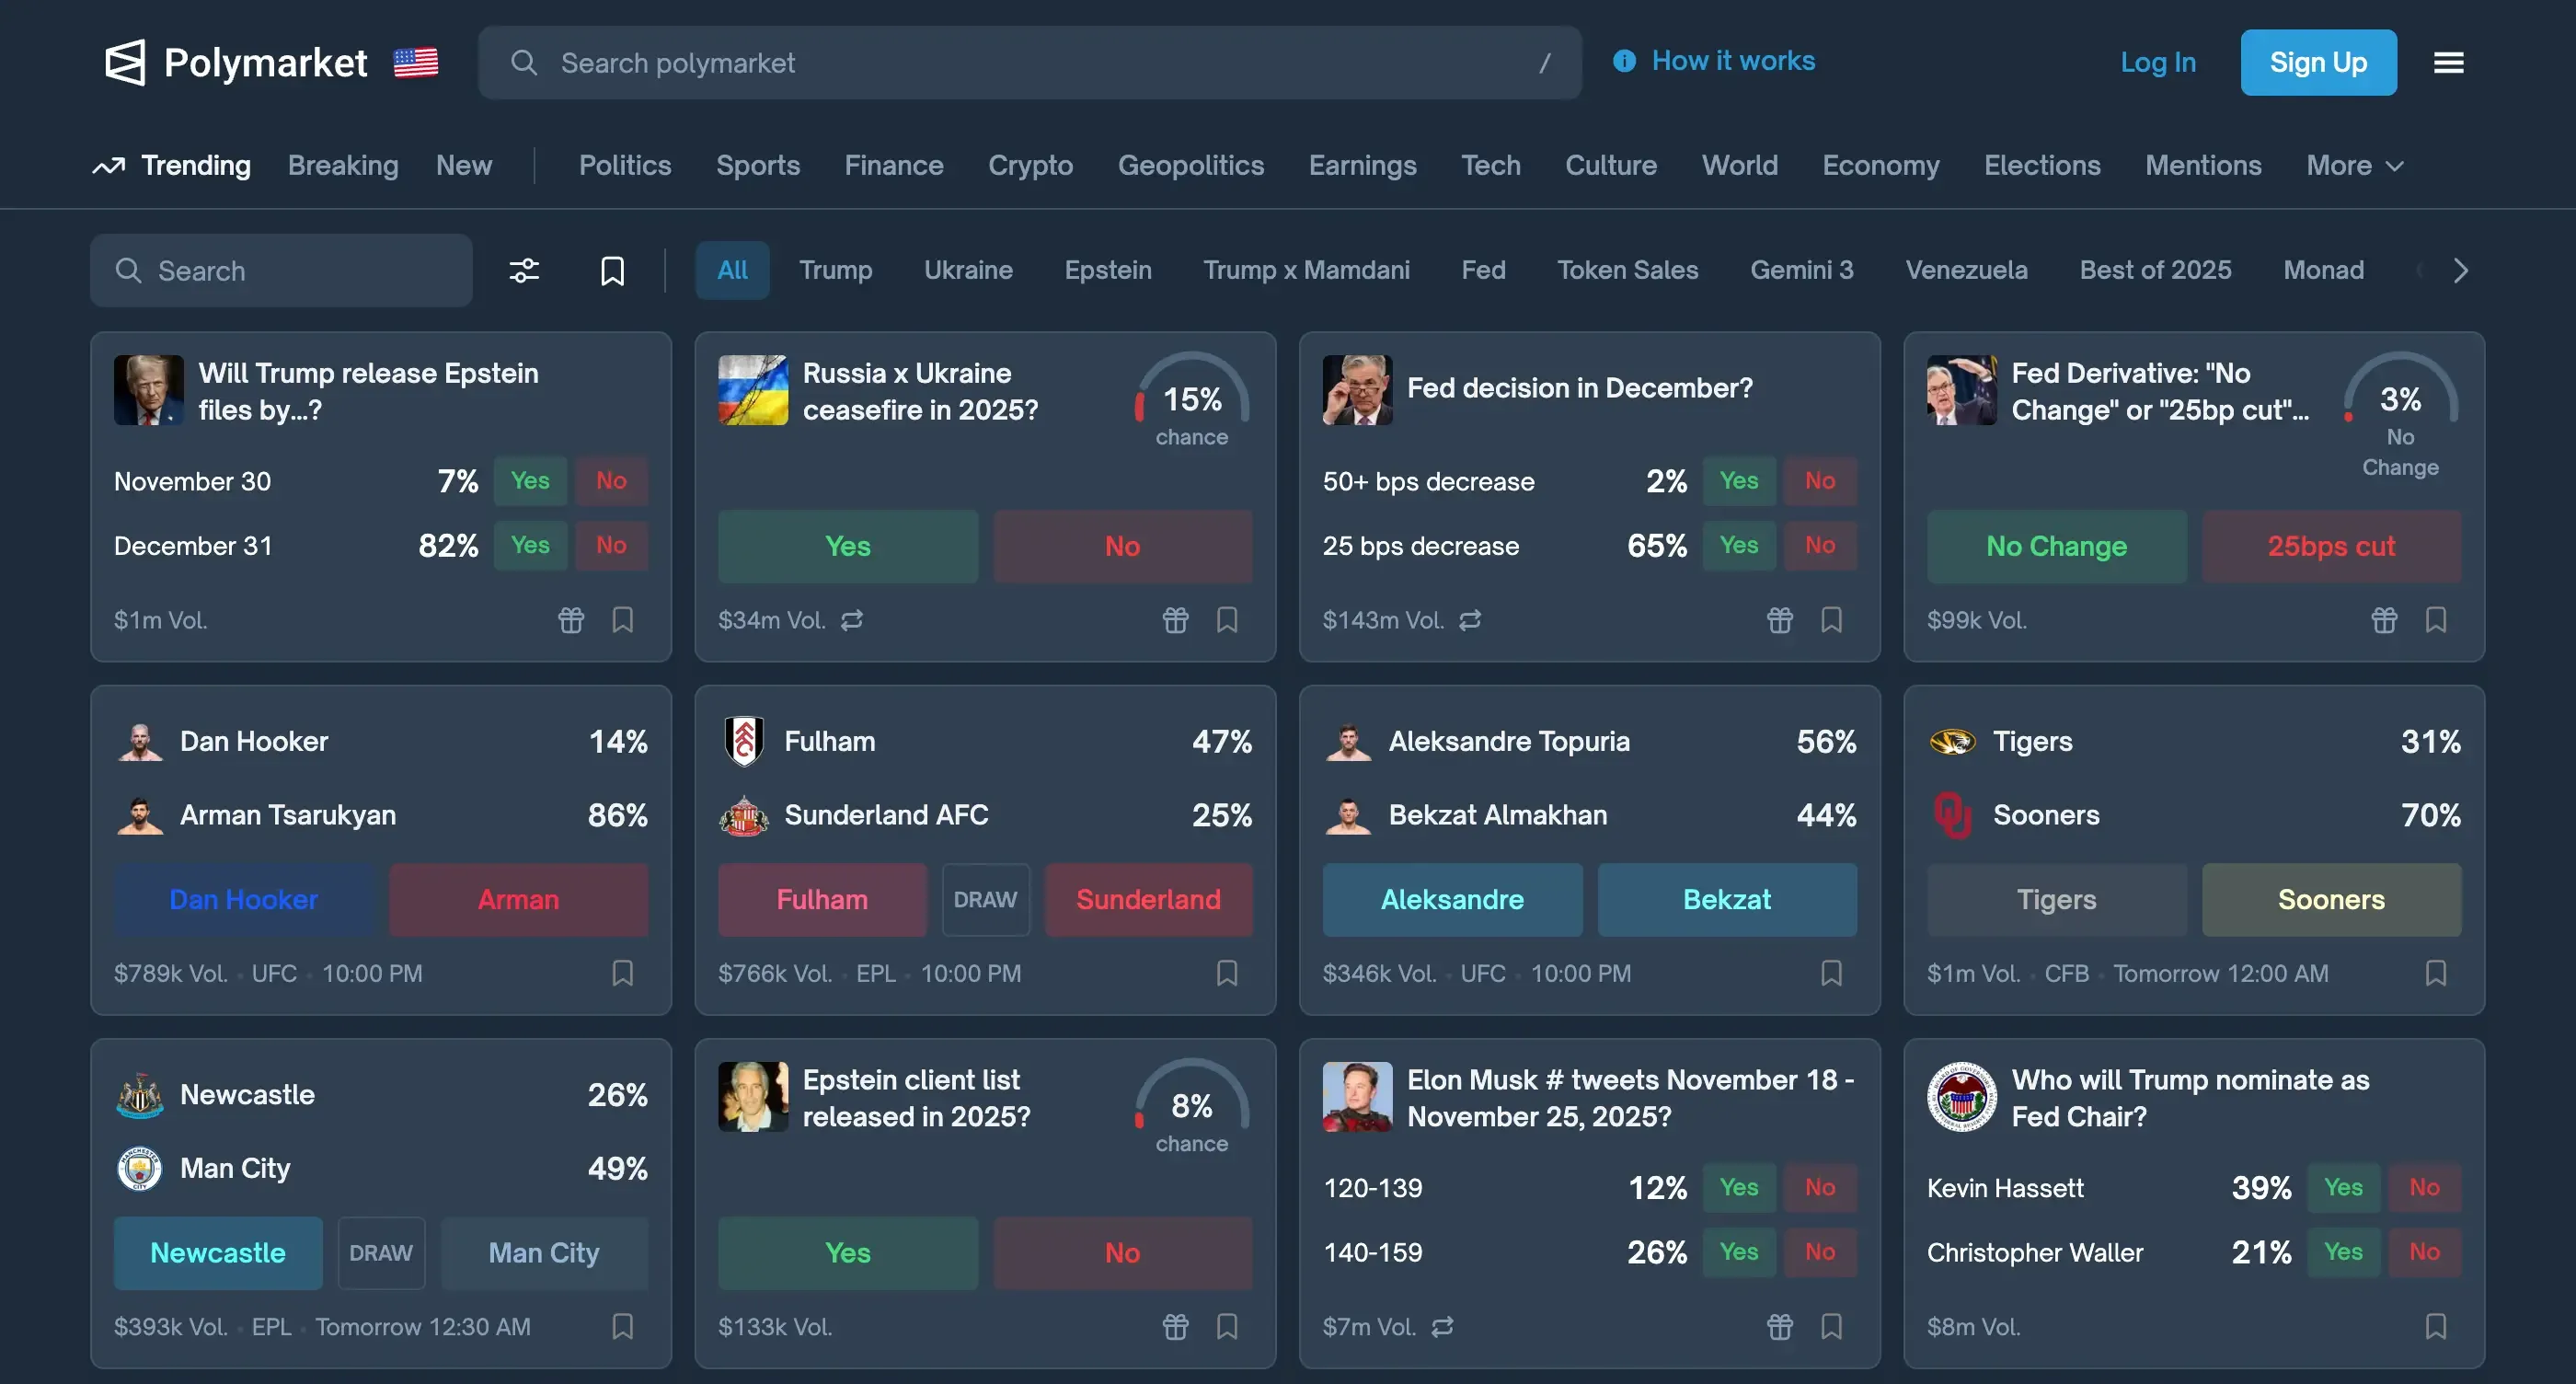Click the gift icon on Elon Musk tweets market
The image size is (2576, 1384).
point(1779,1326)
